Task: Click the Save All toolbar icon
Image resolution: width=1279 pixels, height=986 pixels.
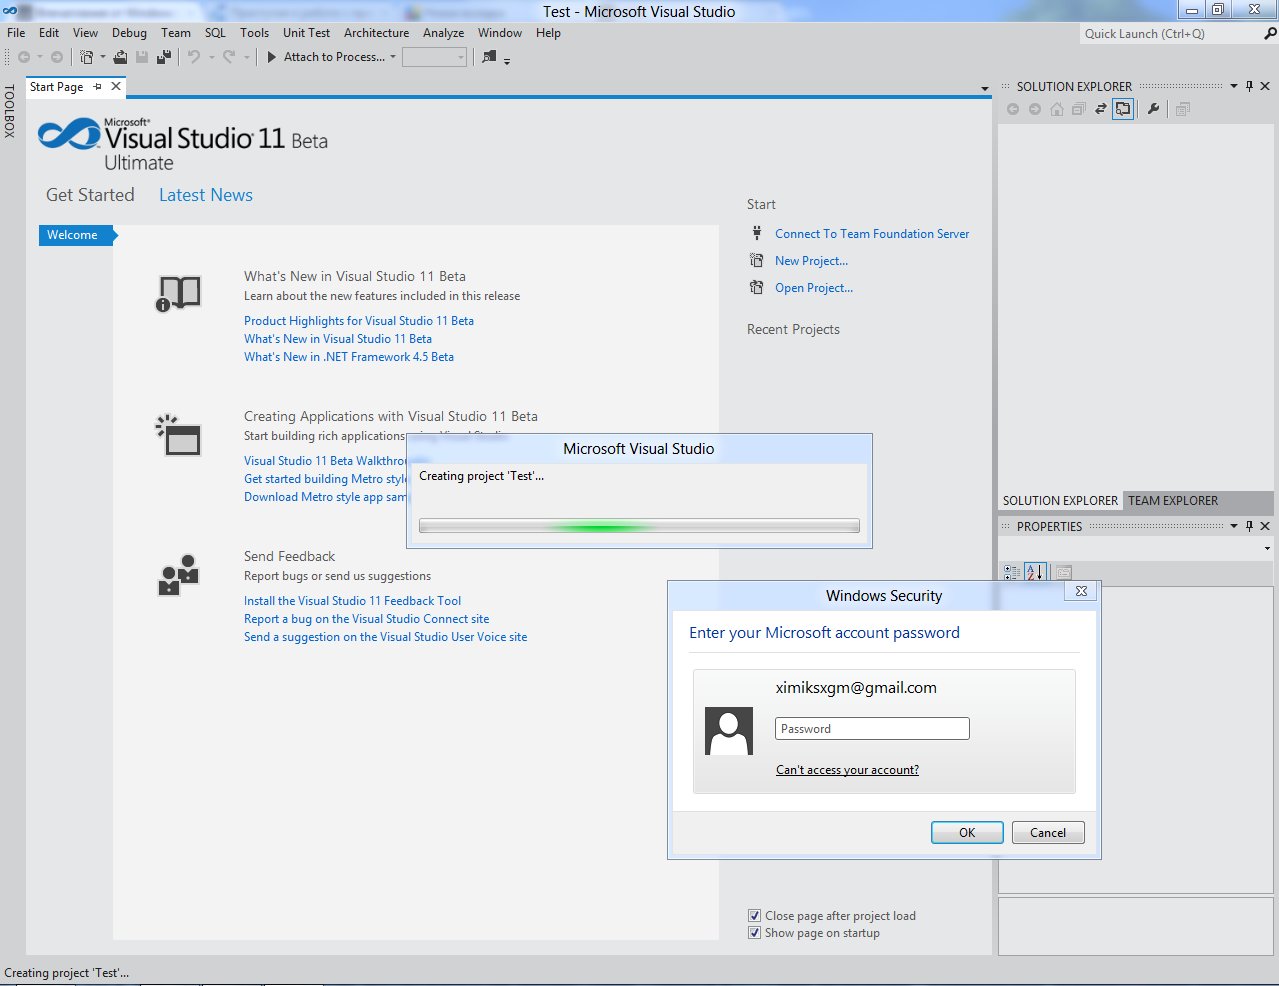Action: (x=163, y=57)
